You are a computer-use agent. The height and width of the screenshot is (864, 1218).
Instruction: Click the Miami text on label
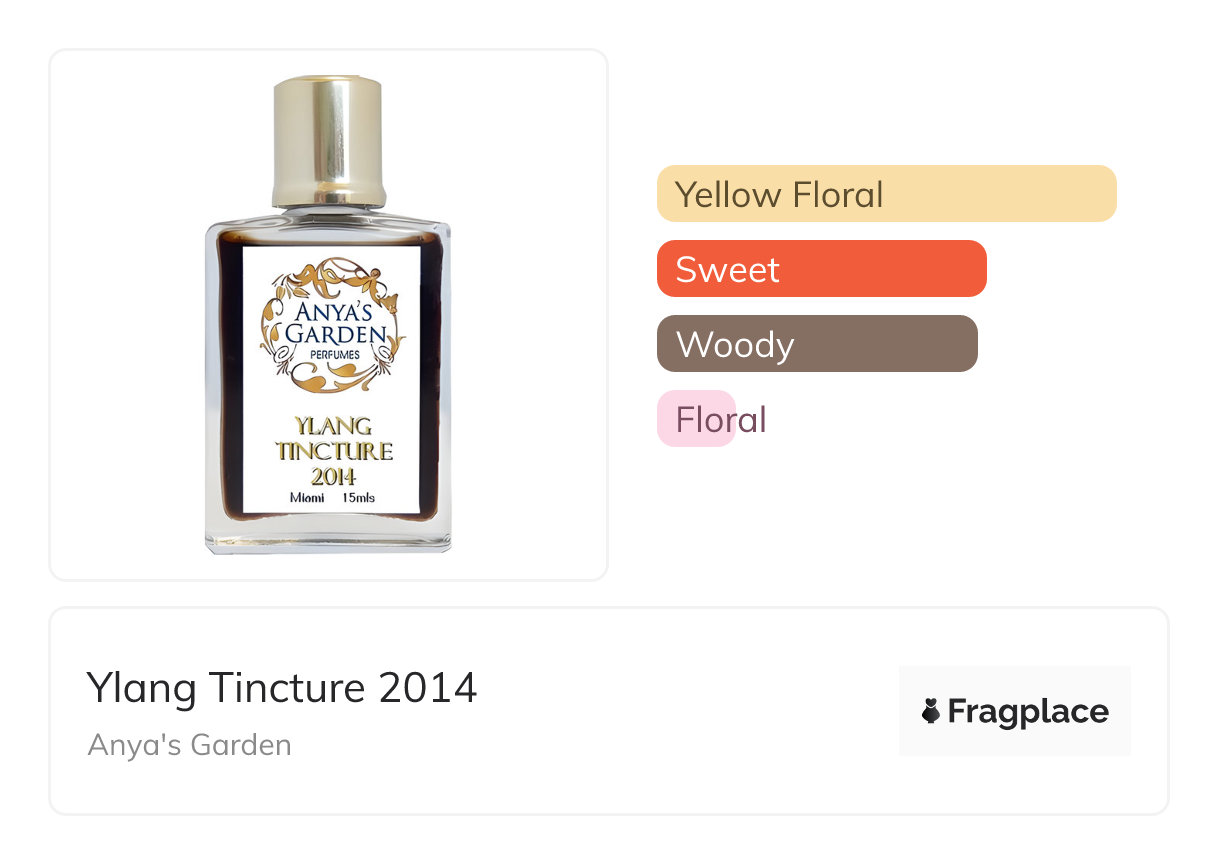(x=306, y=498)
